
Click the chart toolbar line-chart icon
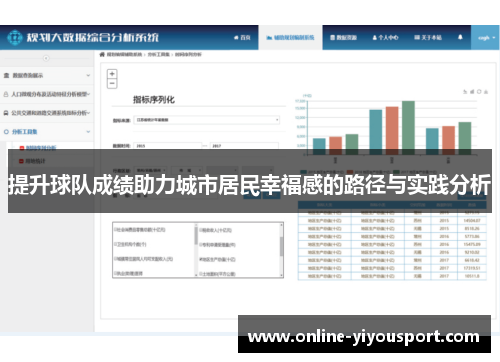coord(465,92)
